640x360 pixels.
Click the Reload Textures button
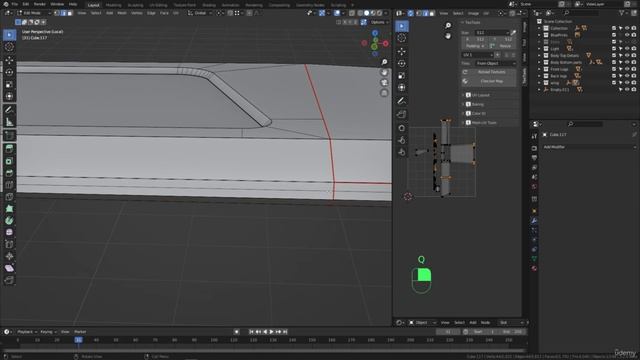[x=489, y=72]
